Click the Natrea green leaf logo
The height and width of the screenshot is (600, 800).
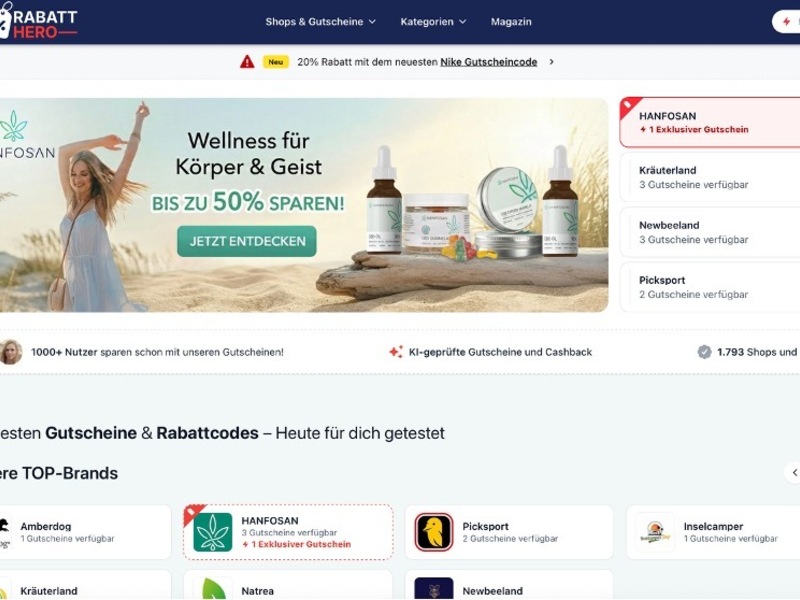[x=213, y=589]
